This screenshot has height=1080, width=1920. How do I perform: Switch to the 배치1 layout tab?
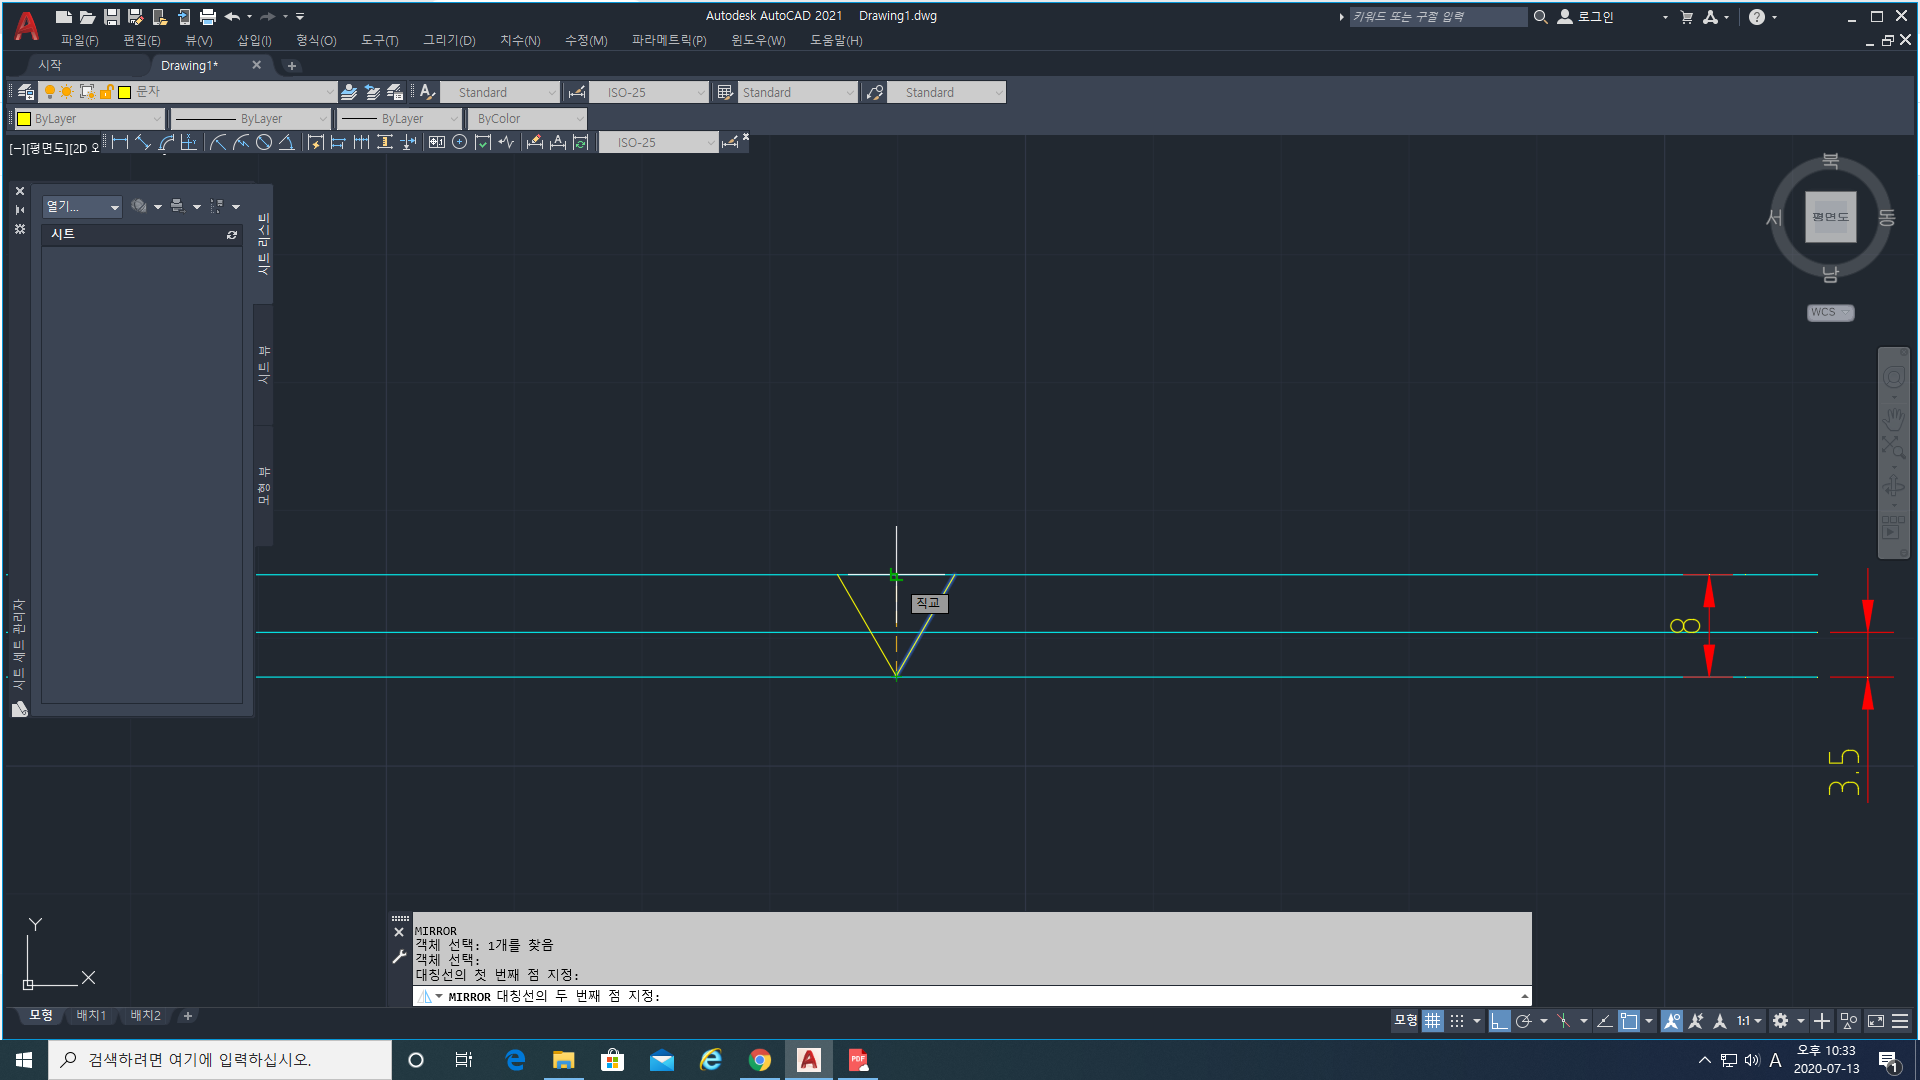(x=91, y=1016)
